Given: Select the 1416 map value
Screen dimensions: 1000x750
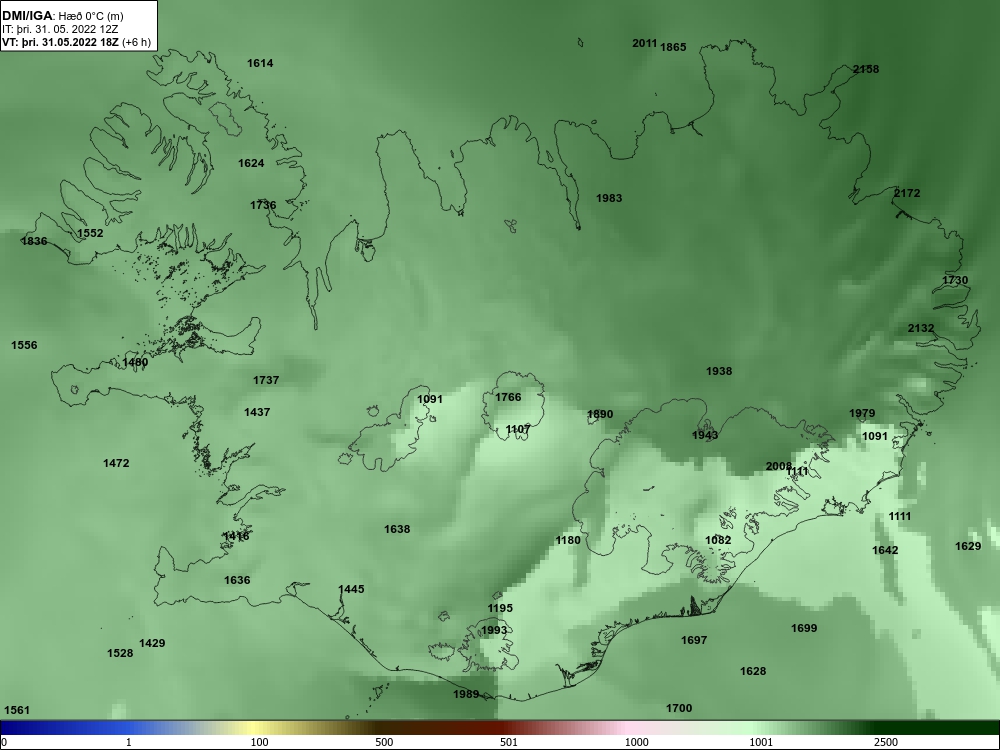Looking at the screenshot, I should pyautogui.click(x=236, y=537).
